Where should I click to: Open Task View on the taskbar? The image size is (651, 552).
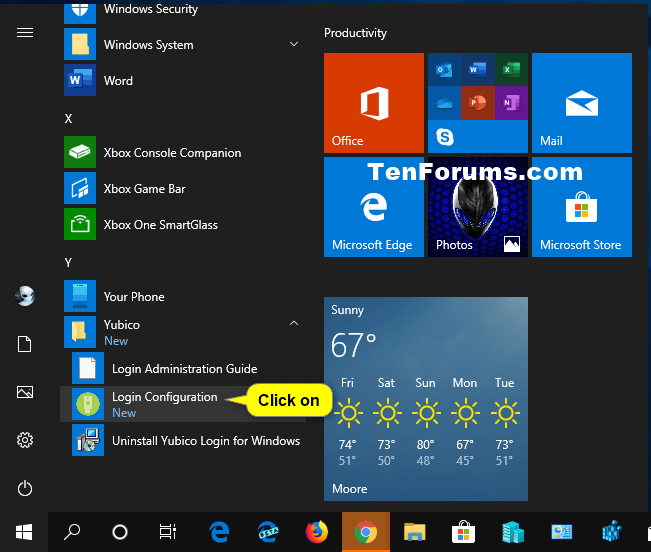pos(168,532)
